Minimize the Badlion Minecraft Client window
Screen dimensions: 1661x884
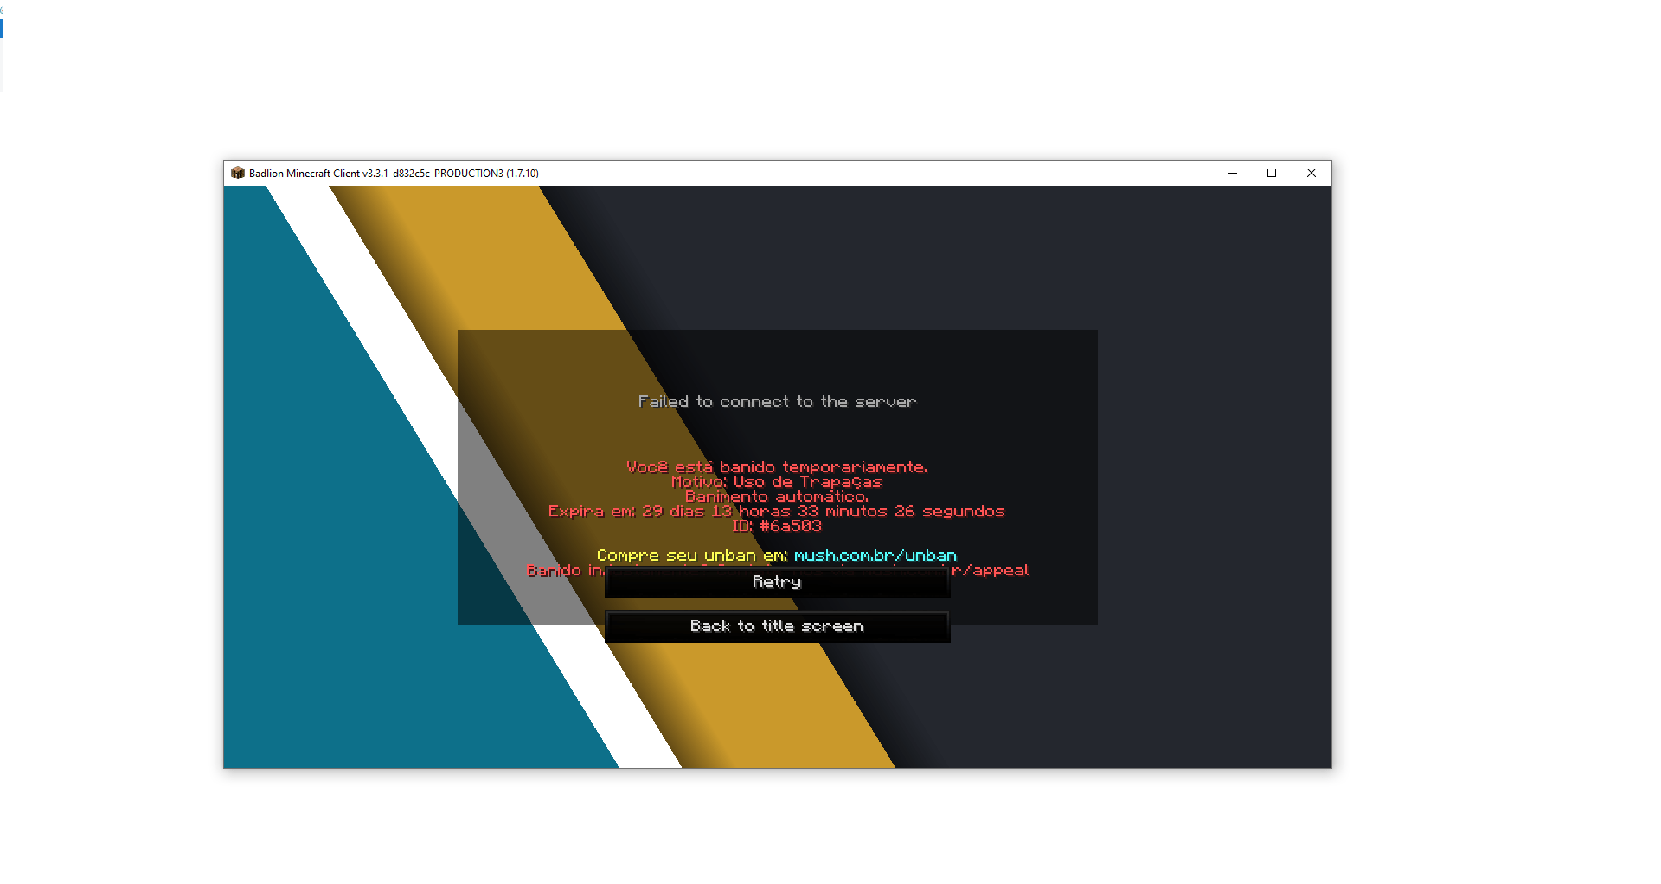click(1232, 173)
